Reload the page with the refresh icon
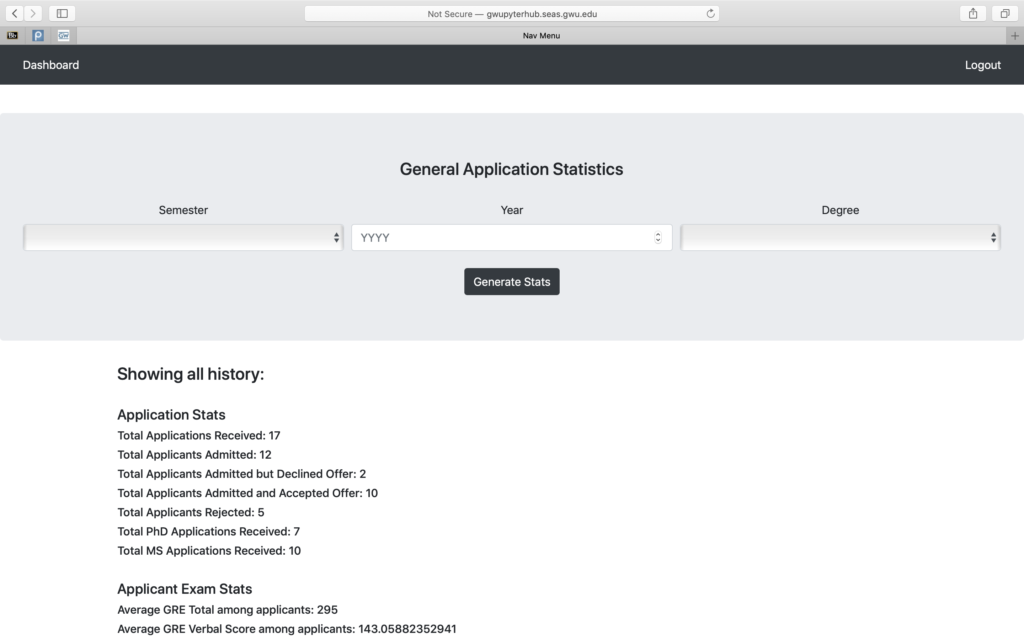Screen dimensions: 1024x640 [710, 14]
